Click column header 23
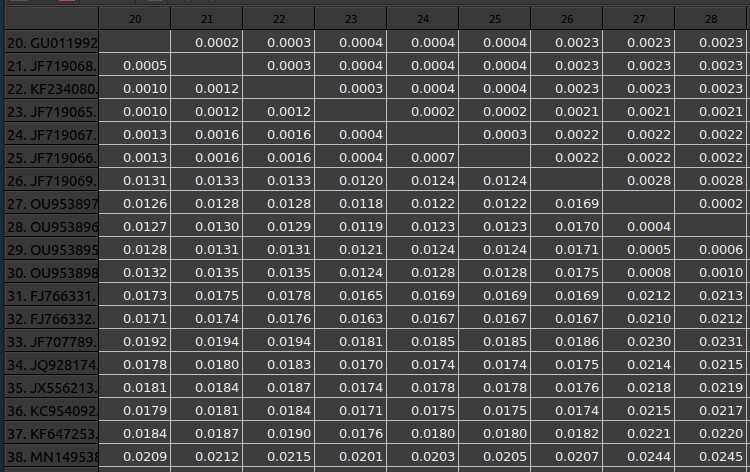The image size is (750, 472). (351, 19)
